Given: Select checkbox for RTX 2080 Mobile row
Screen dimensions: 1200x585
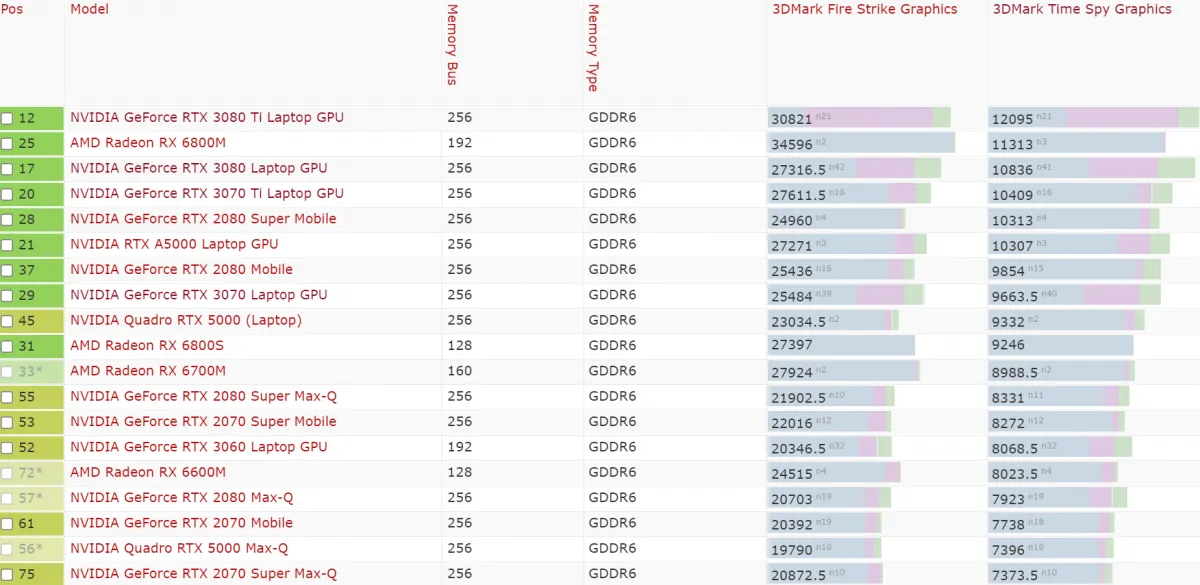Looking at the screenshot, I should pyautogui.click(x=7, y=271).
